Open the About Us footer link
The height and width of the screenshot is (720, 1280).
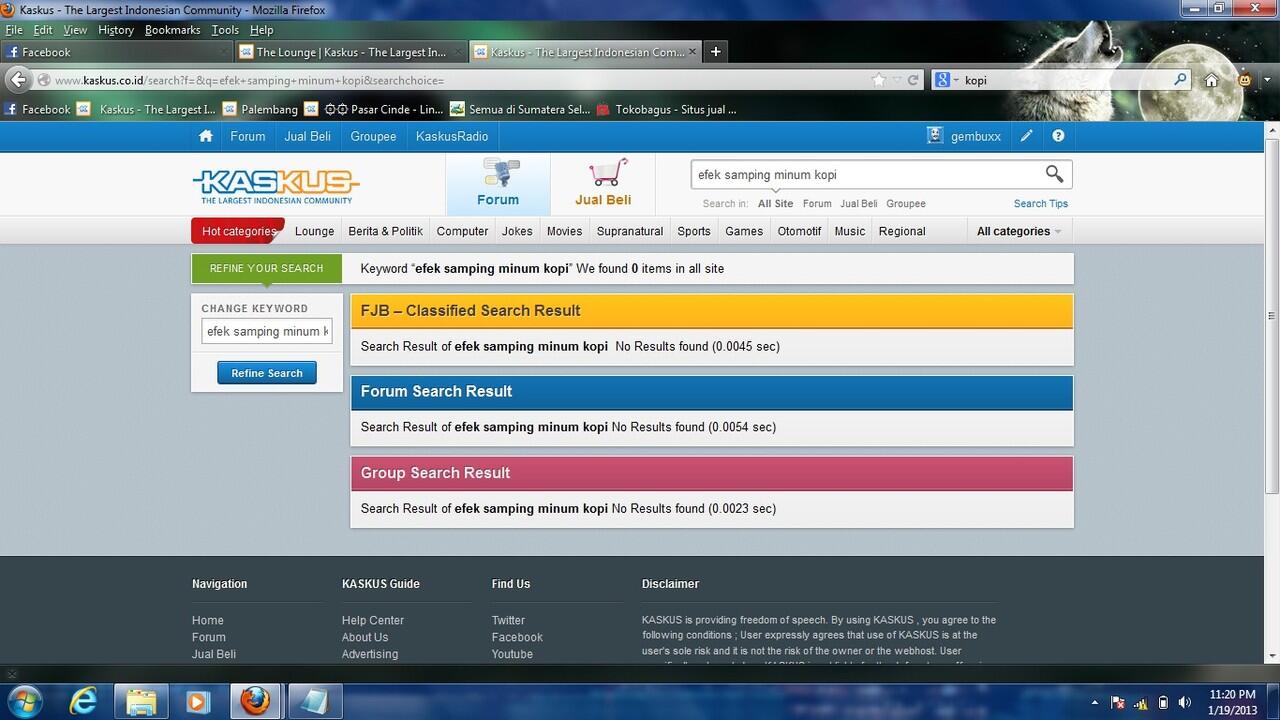(365, 637)
